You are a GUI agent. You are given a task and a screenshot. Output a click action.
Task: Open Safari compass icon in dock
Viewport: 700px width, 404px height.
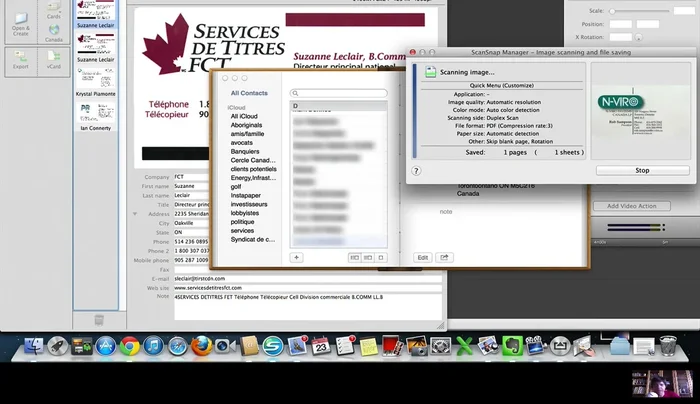pos(178,346)
